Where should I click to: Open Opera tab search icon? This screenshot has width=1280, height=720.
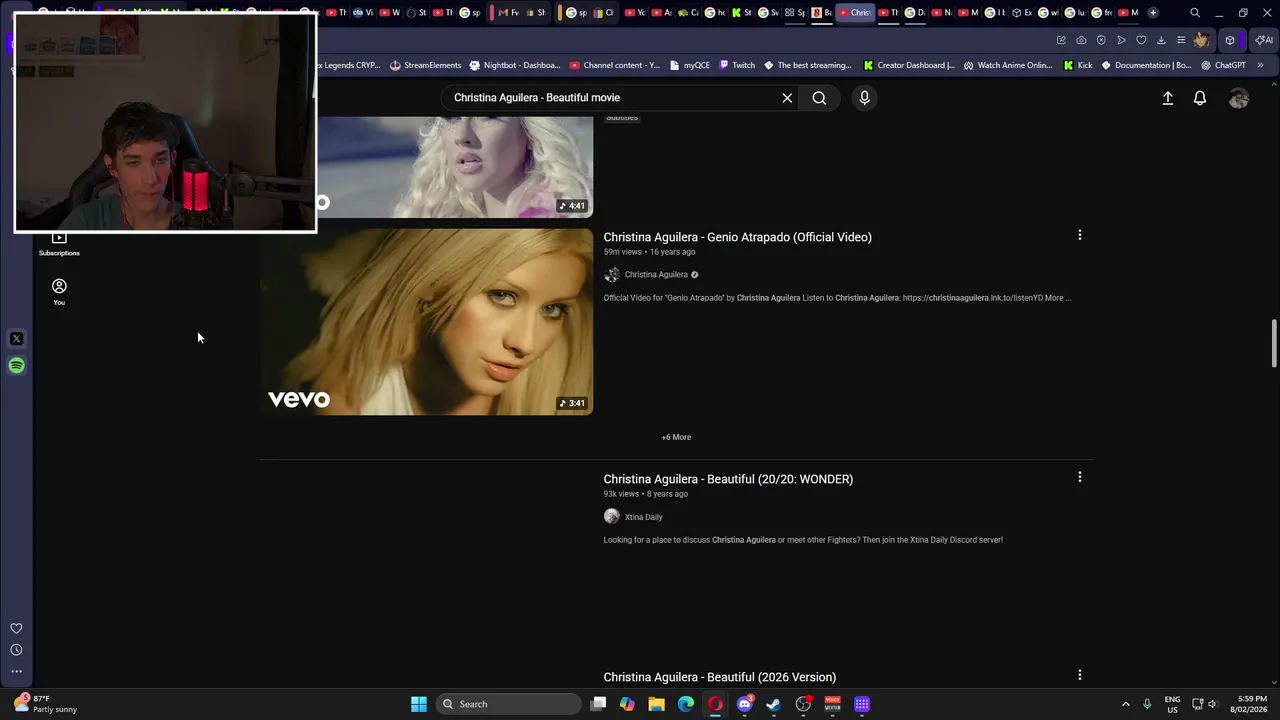point(1195,13)
